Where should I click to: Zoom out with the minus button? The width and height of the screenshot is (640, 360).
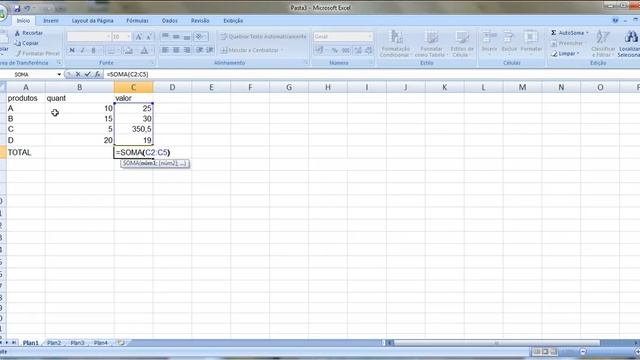(583, 351)
